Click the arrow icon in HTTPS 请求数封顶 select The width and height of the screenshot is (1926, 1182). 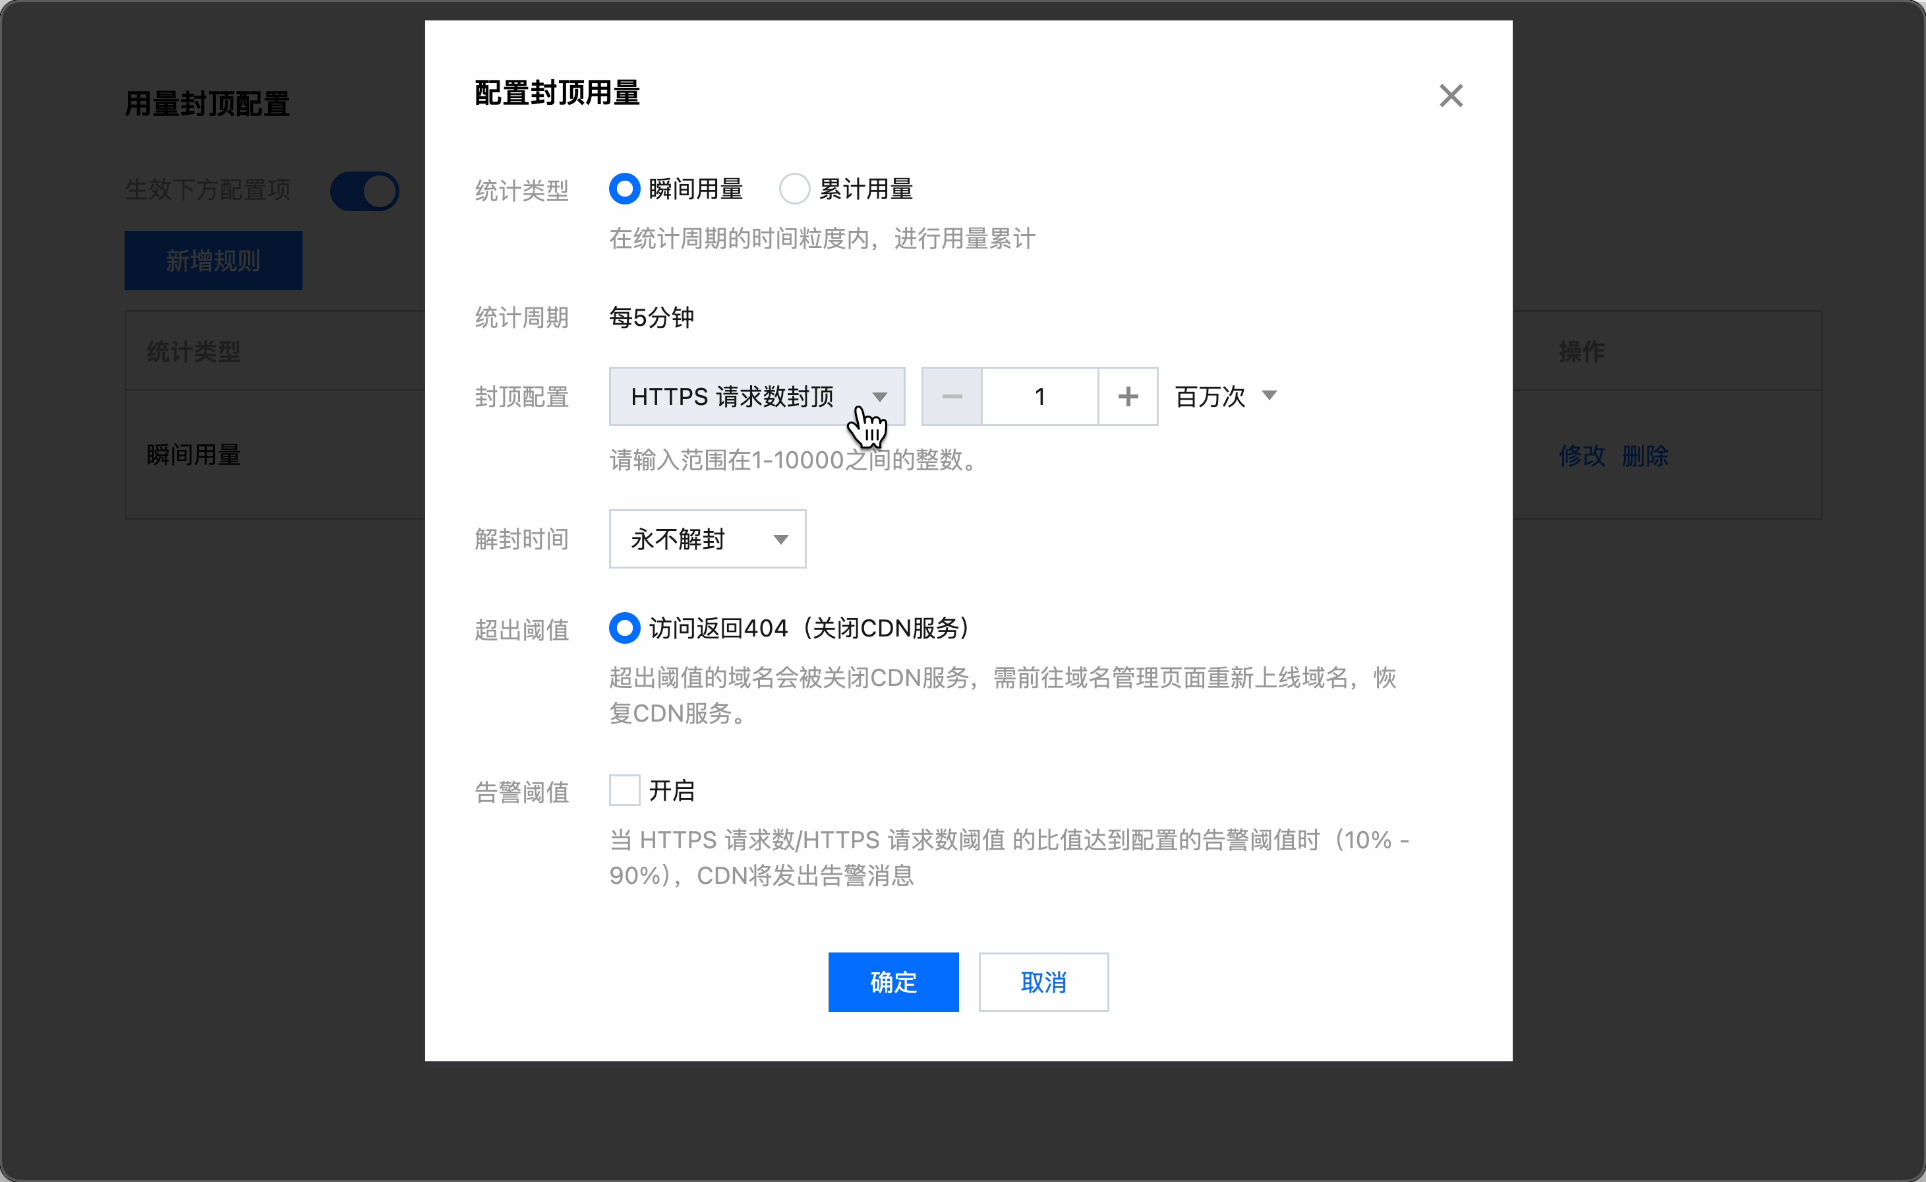pyautogui.click(x=880, y=397)
